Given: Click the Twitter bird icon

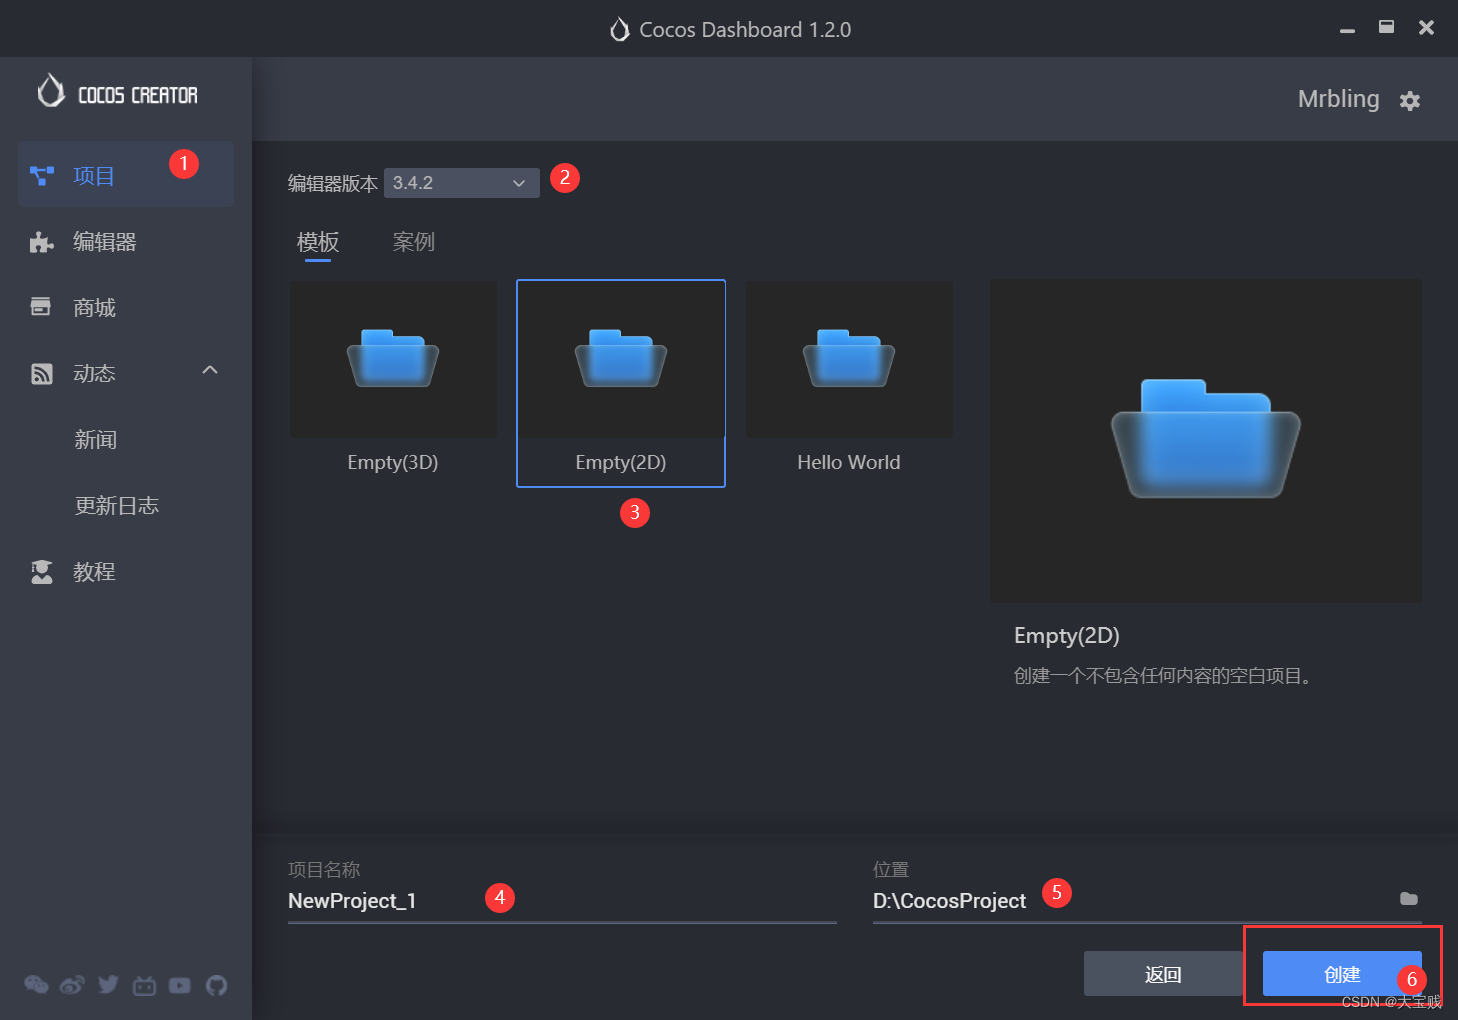Looking at the screenshot, I should pos(108,985).
